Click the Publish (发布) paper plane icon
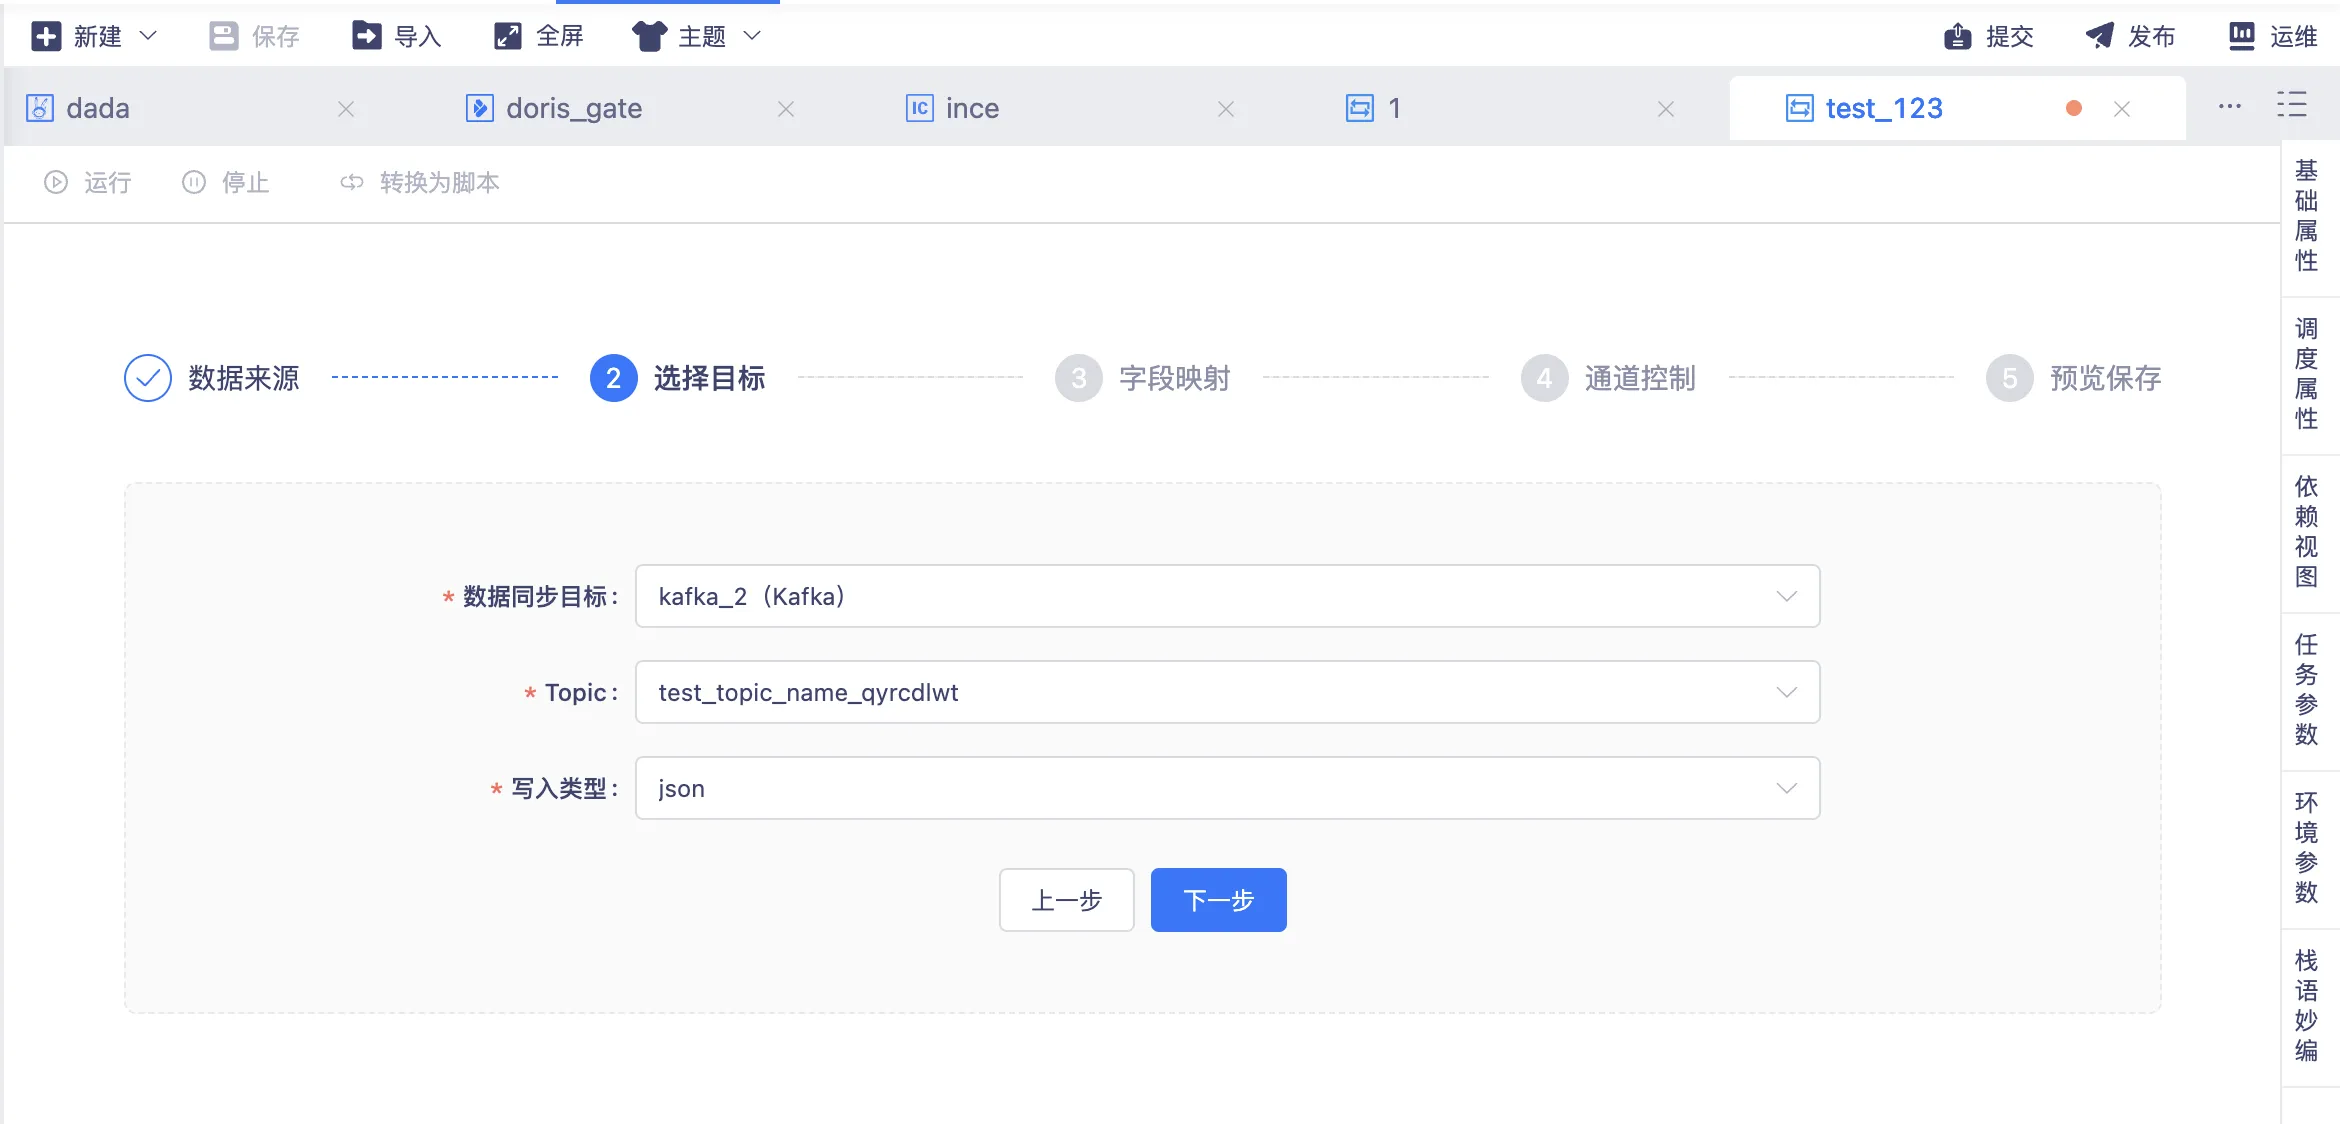The width and height of the screenshot is (2340, 1124). [x=2099, y=37]
